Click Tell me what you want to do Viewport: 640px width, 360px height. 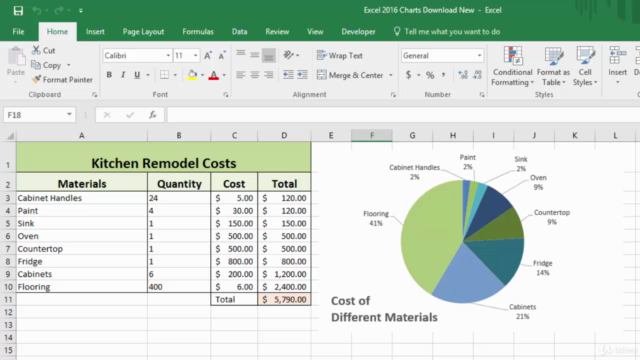pos(447,31)
